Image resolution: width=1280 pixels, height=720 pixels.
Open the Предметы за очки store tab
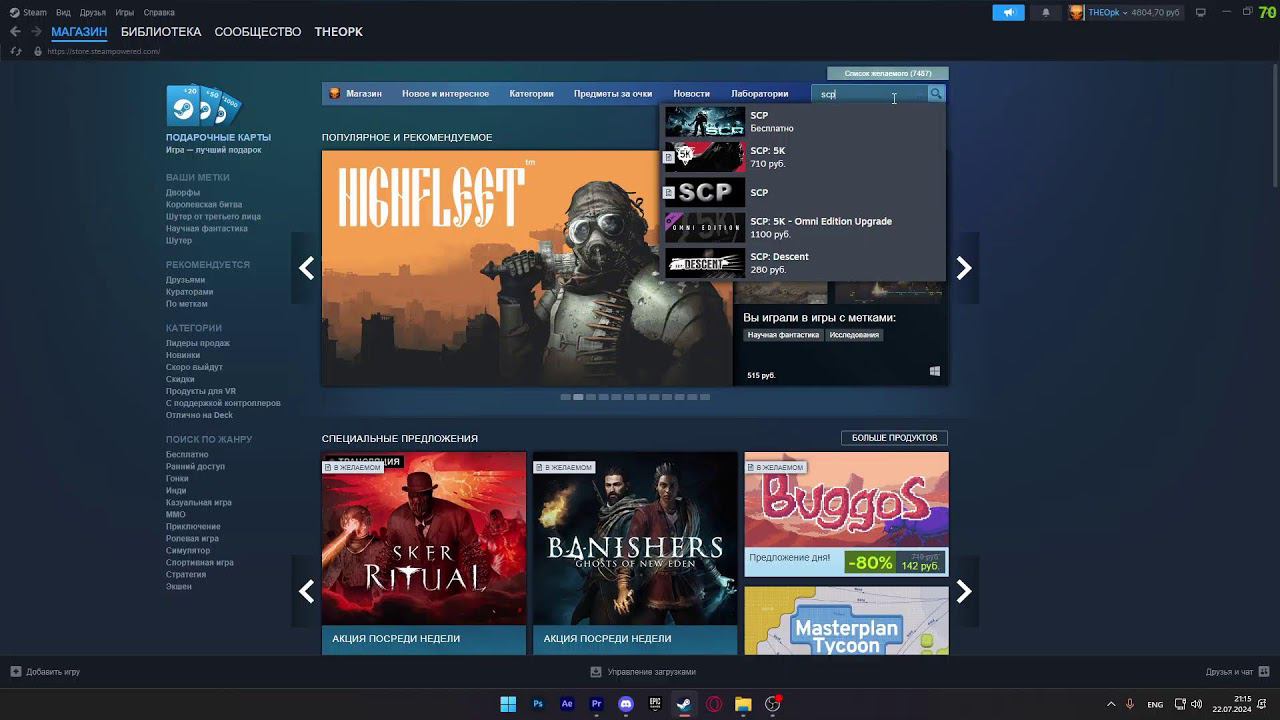(x=613, y=94)
